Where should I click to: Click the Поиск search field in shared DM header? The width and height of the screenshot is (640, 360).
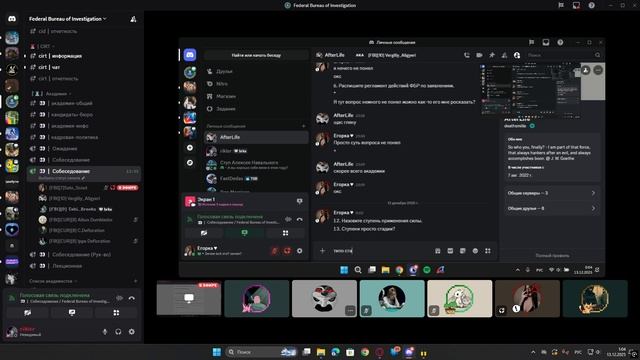tap(563, 55)
